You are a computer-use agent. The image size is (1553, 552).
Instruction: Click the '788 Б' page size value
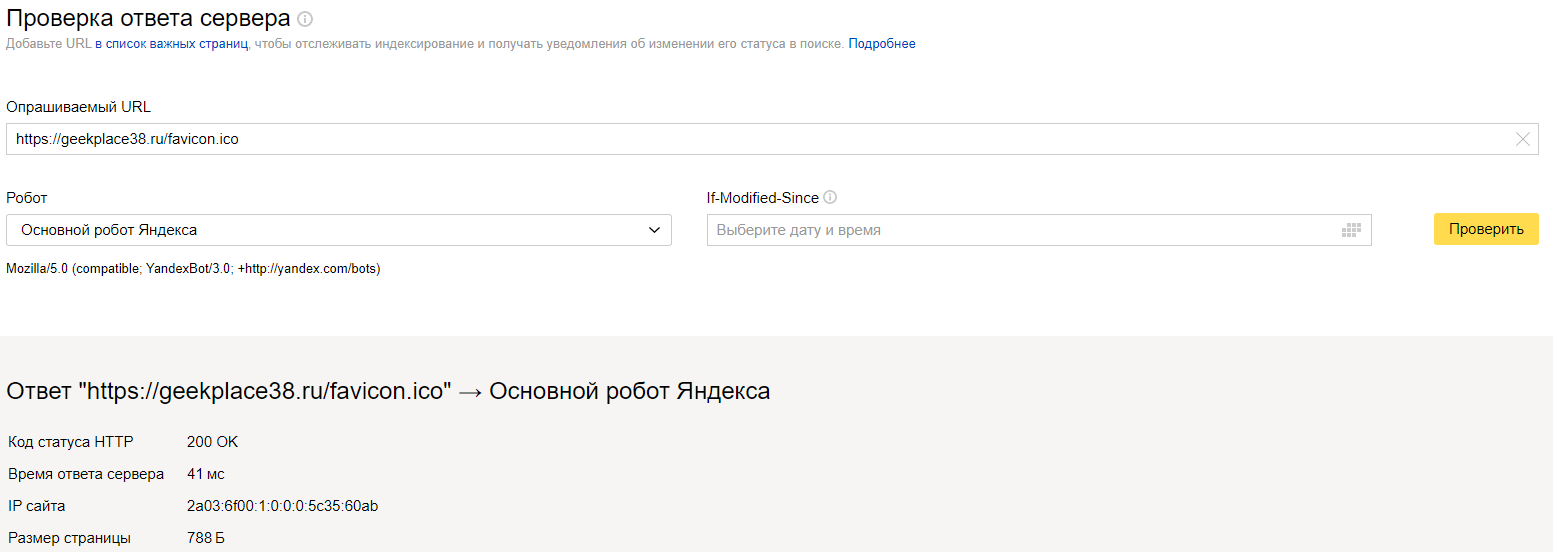(206, 538)
